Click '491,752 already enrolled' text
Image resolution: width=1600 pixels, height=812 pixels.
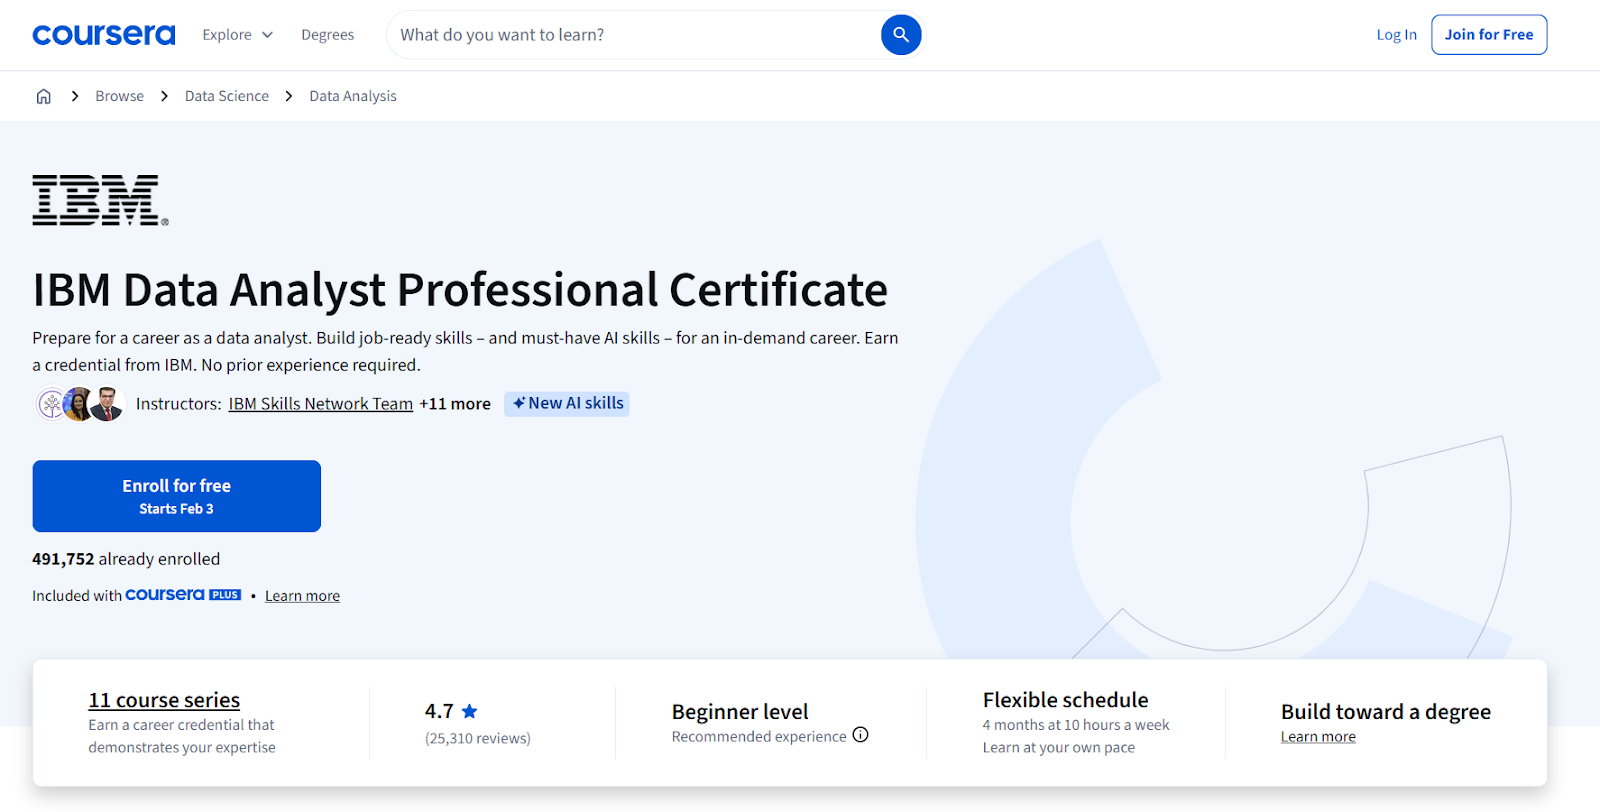(126, 559)
